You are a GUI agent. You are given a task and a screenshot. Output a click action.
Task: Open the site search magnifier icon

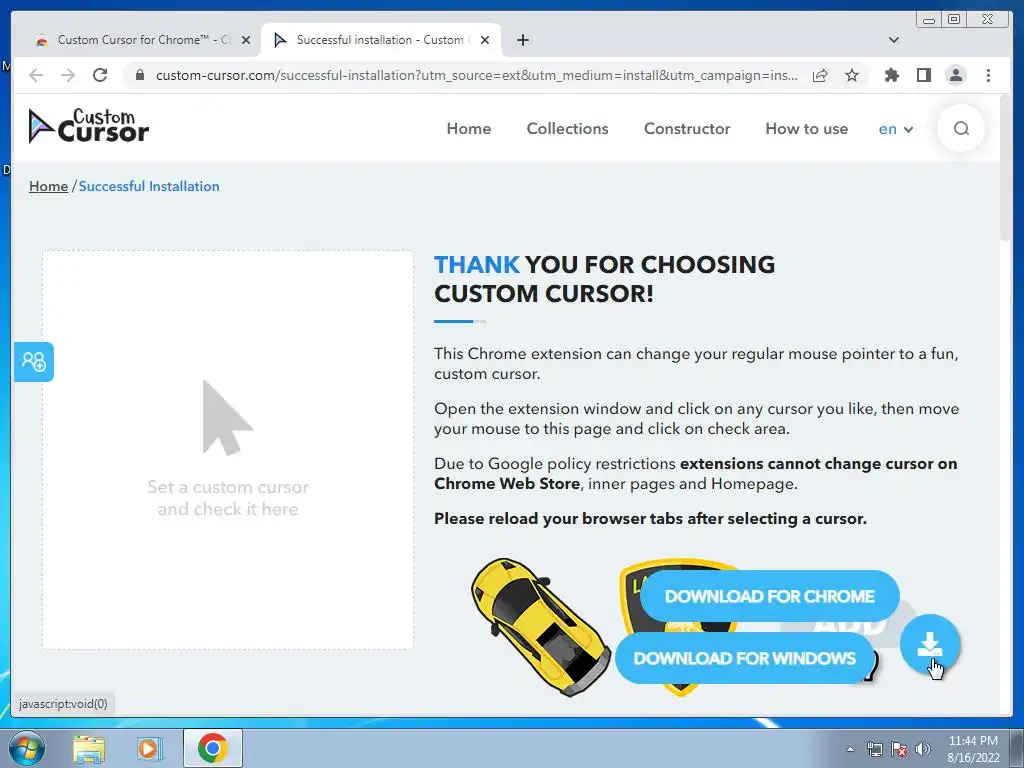click(x=961, y=129)
